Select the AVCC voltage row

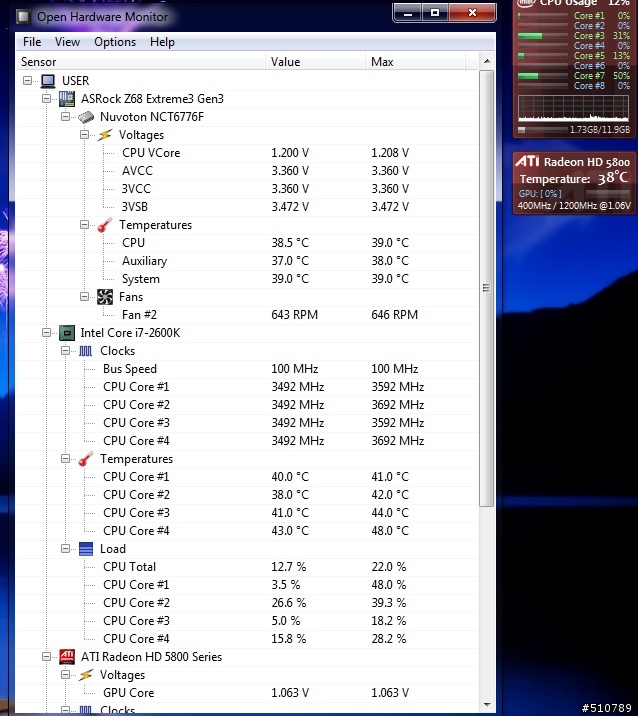point(247,171)
